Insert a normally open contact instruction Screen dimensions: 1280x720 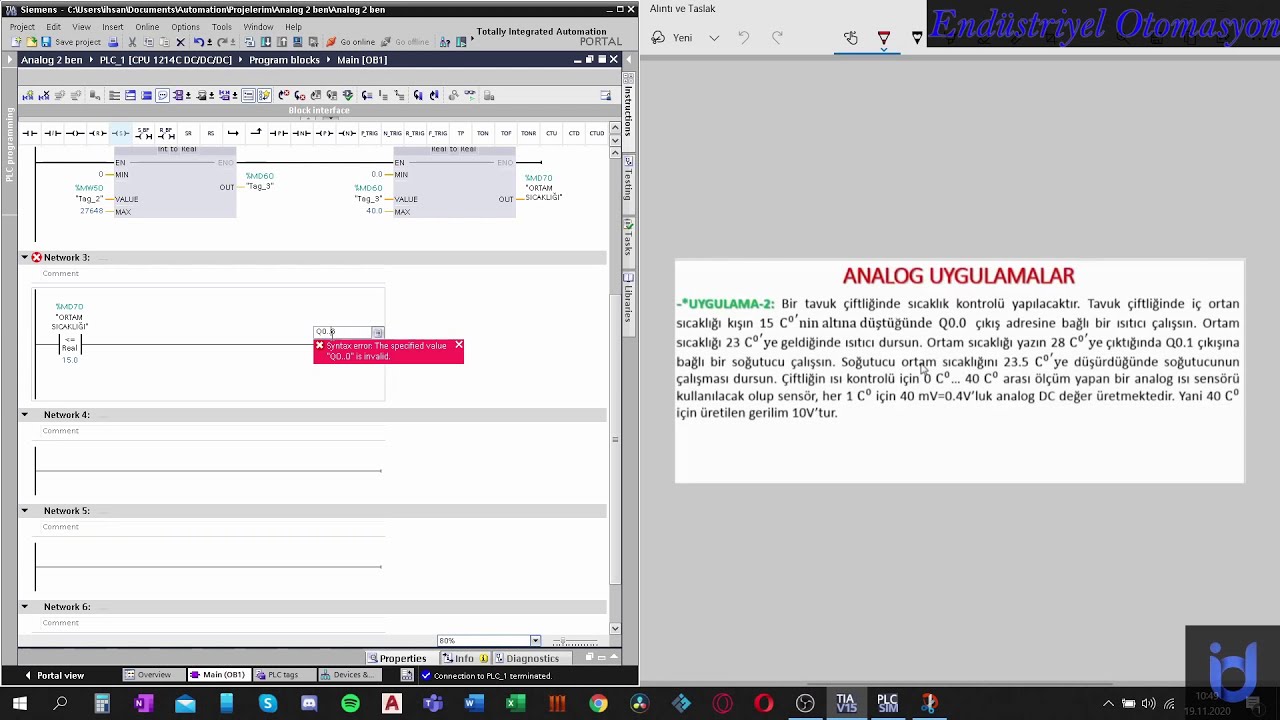30,133
